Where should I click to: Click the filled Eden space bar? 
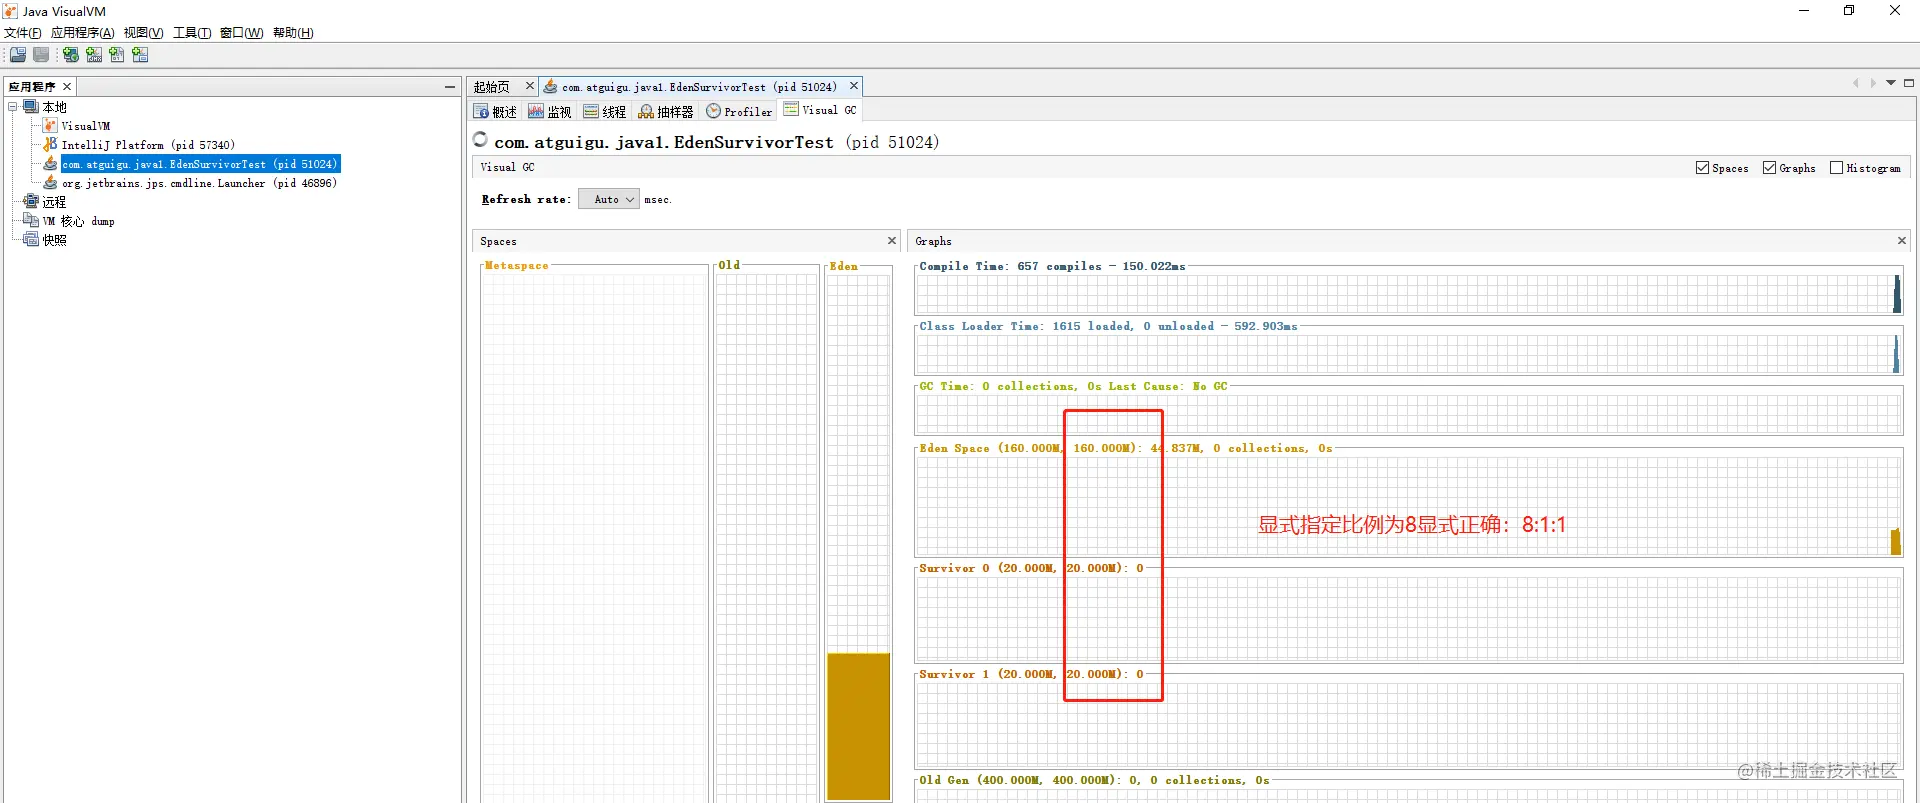(858, 726)
